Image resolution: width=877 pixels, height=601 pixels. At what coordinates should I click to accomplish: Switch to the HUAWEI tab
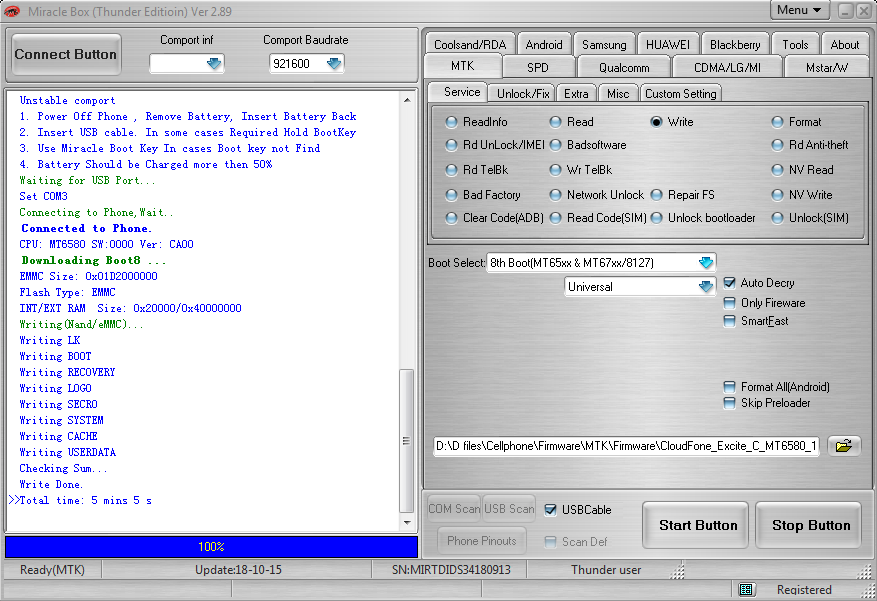(x=668, y=45)
